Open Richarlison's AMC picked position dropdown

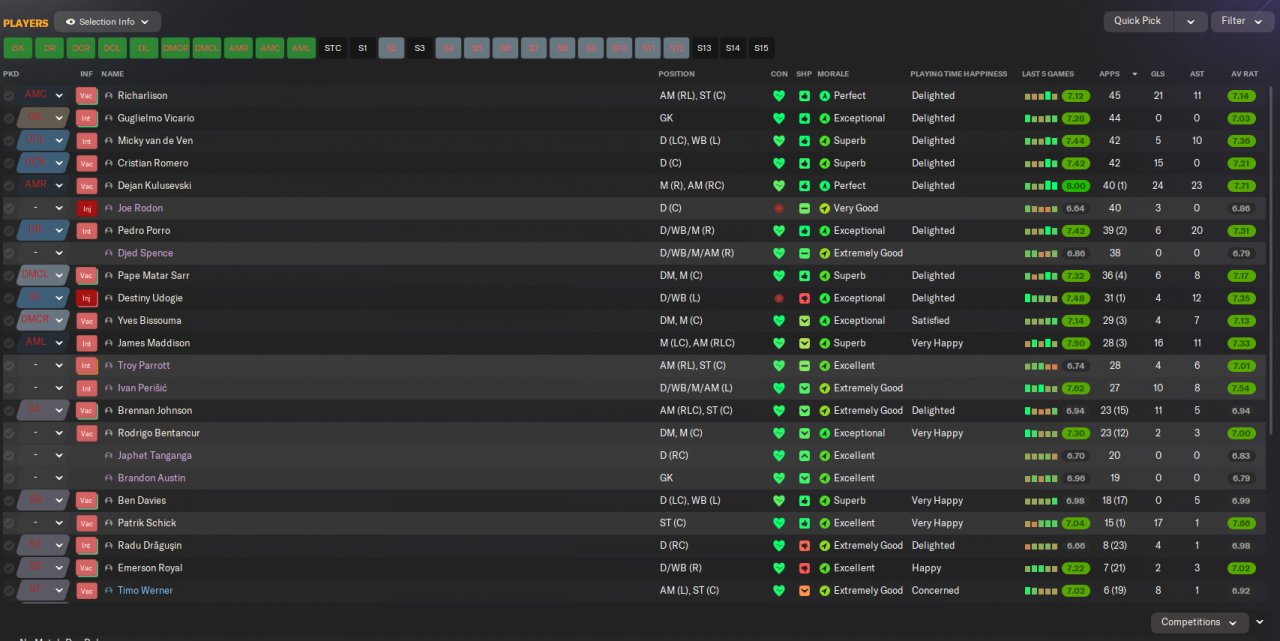click(x=44, y=96)
